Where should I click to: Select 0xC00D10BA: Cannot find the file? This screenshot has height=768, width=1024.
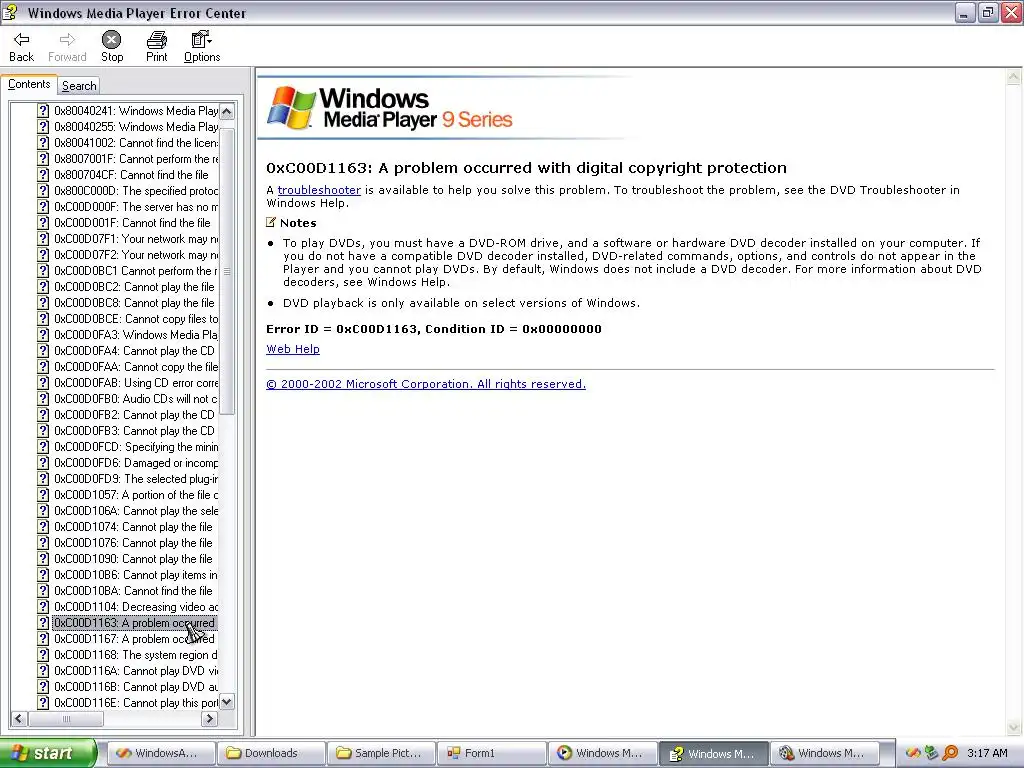[x=133, y=591]
